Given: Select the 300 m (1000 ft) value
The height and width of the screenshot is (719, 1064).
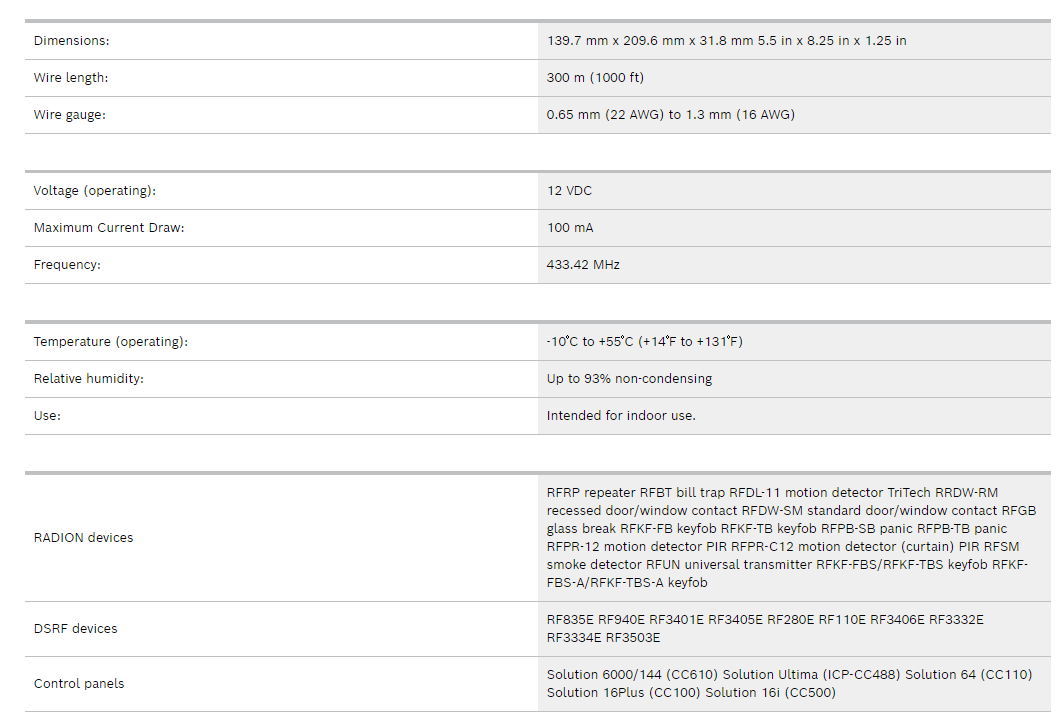Looking at the screenshot, I should tap(597, 78).
